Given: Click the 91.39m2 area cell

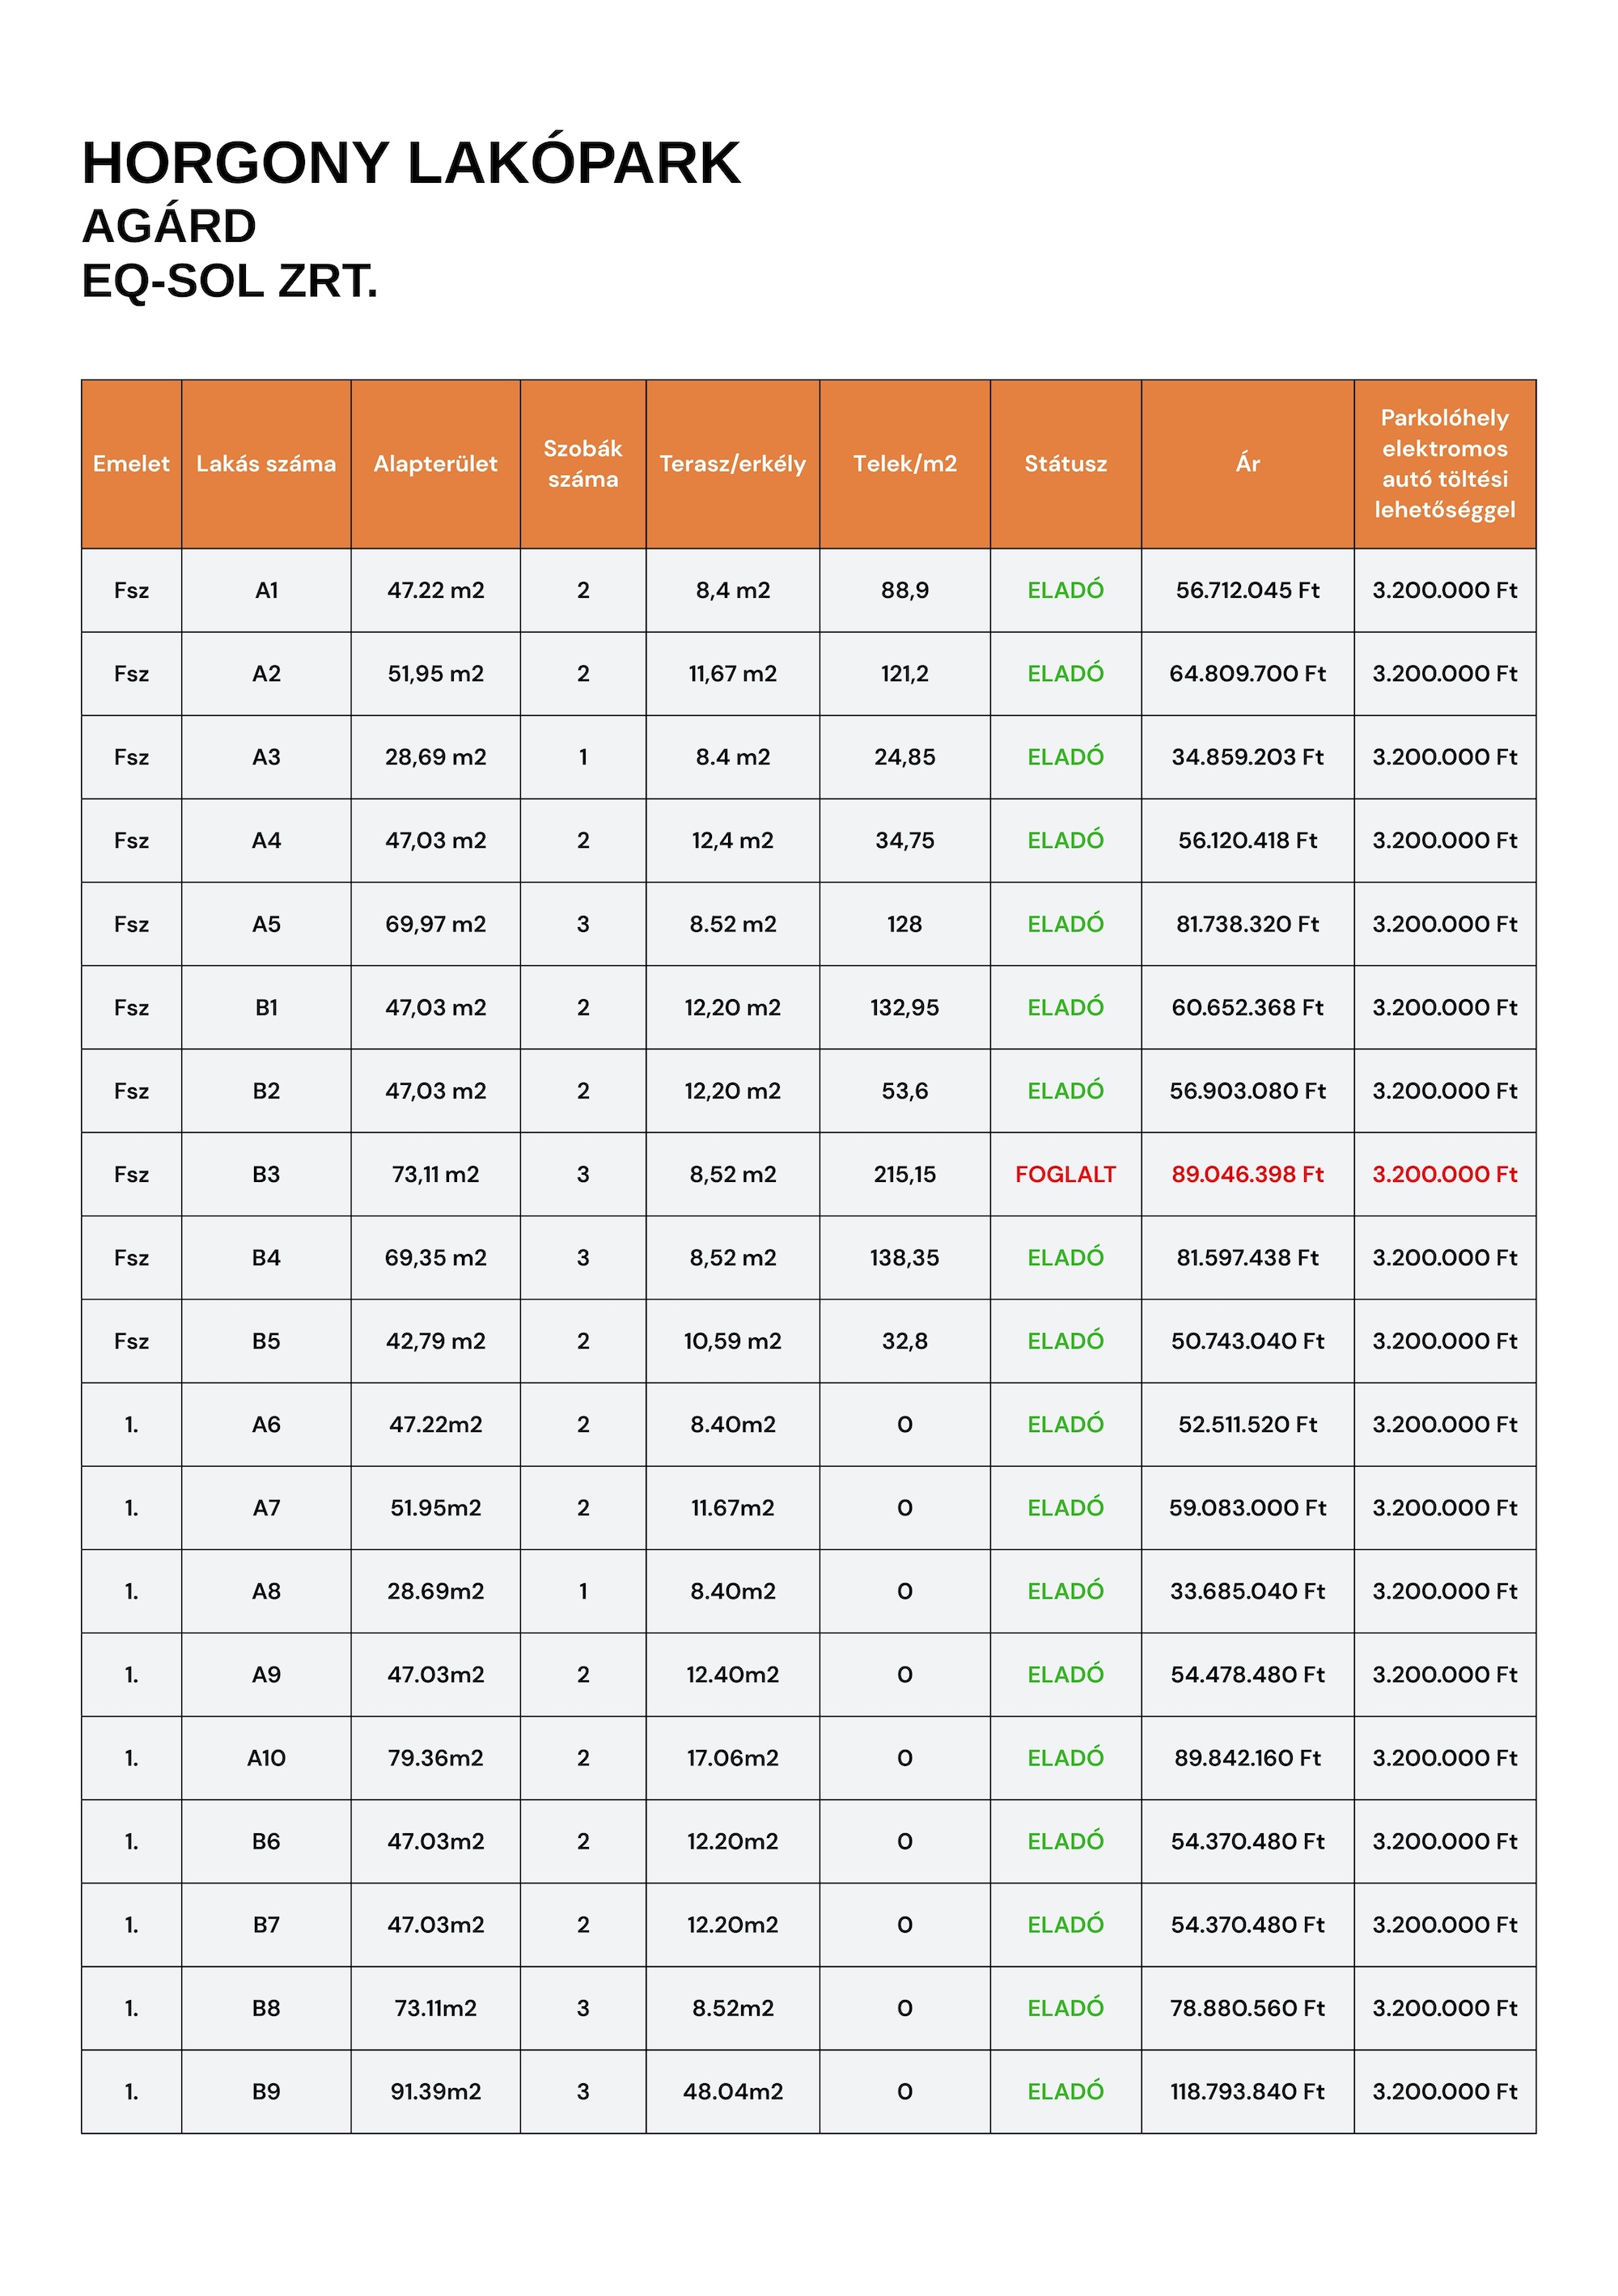Looking at the screenshot, I should [435, 2092].
